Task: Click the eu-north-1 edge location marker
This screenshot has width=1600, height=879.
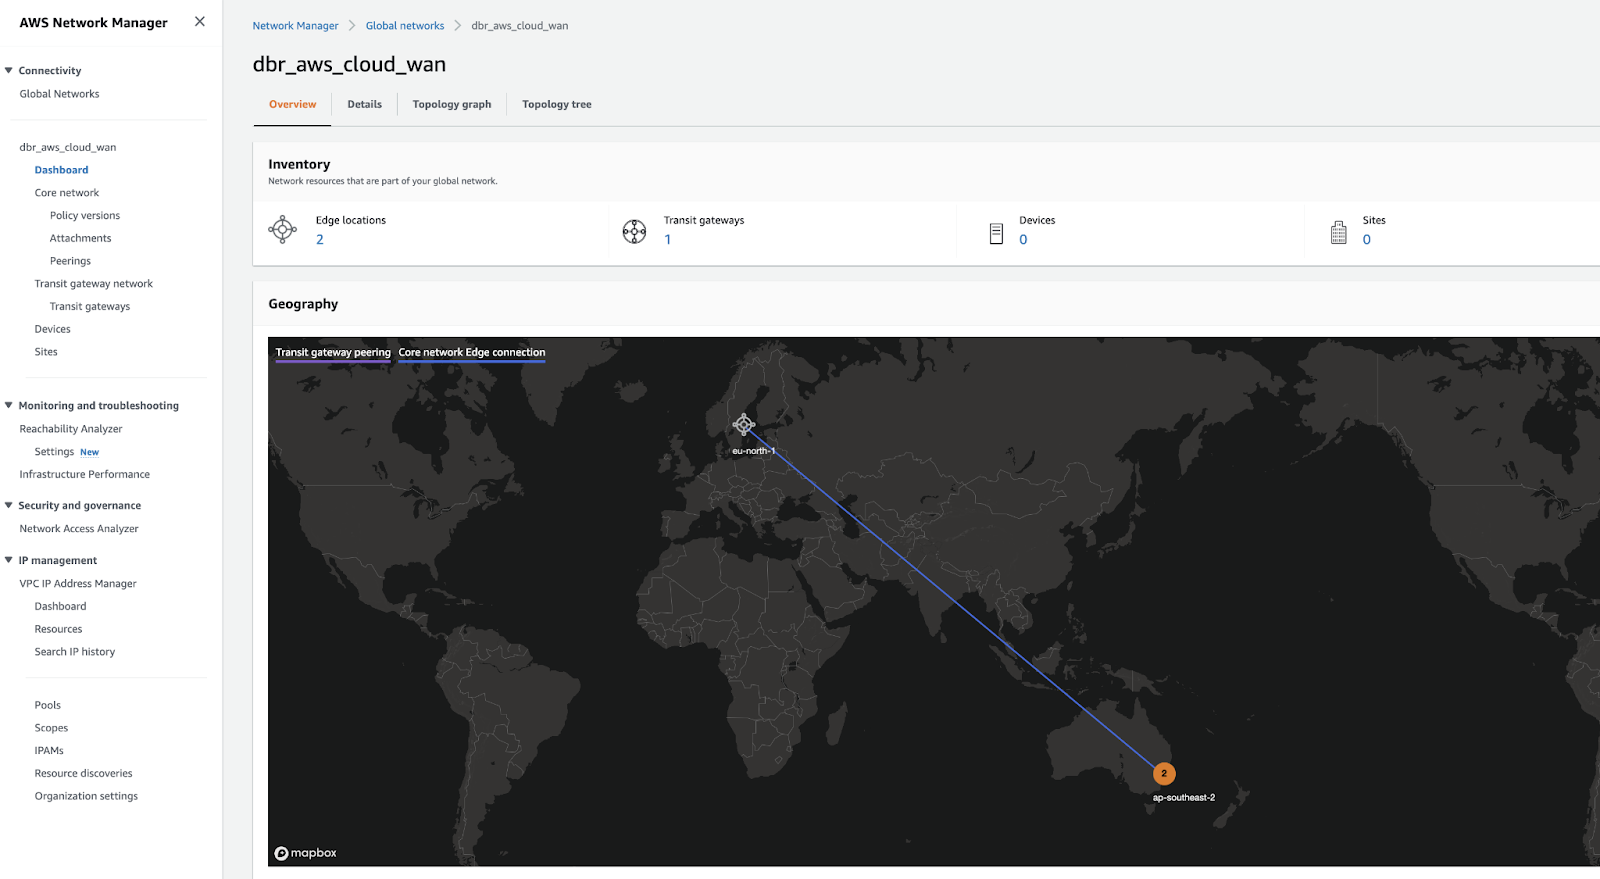Action: [x=743, y=425]
